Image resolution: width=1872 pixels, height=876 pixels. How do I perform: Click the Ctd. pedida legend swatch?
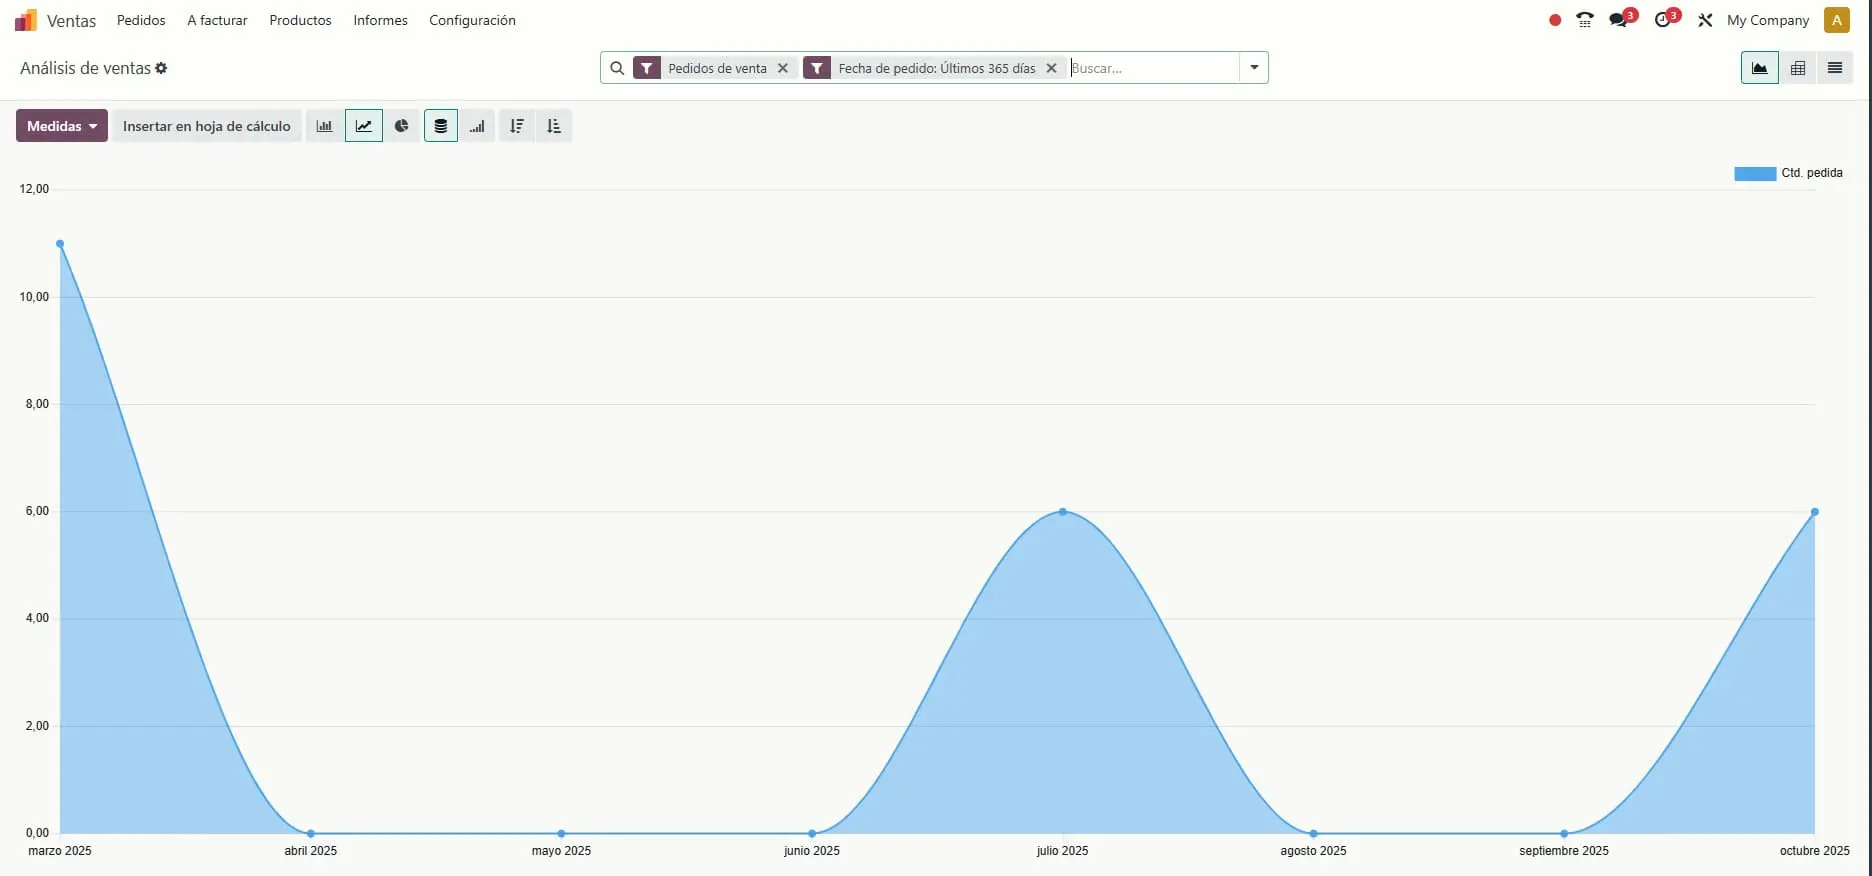click(1754, 173)
